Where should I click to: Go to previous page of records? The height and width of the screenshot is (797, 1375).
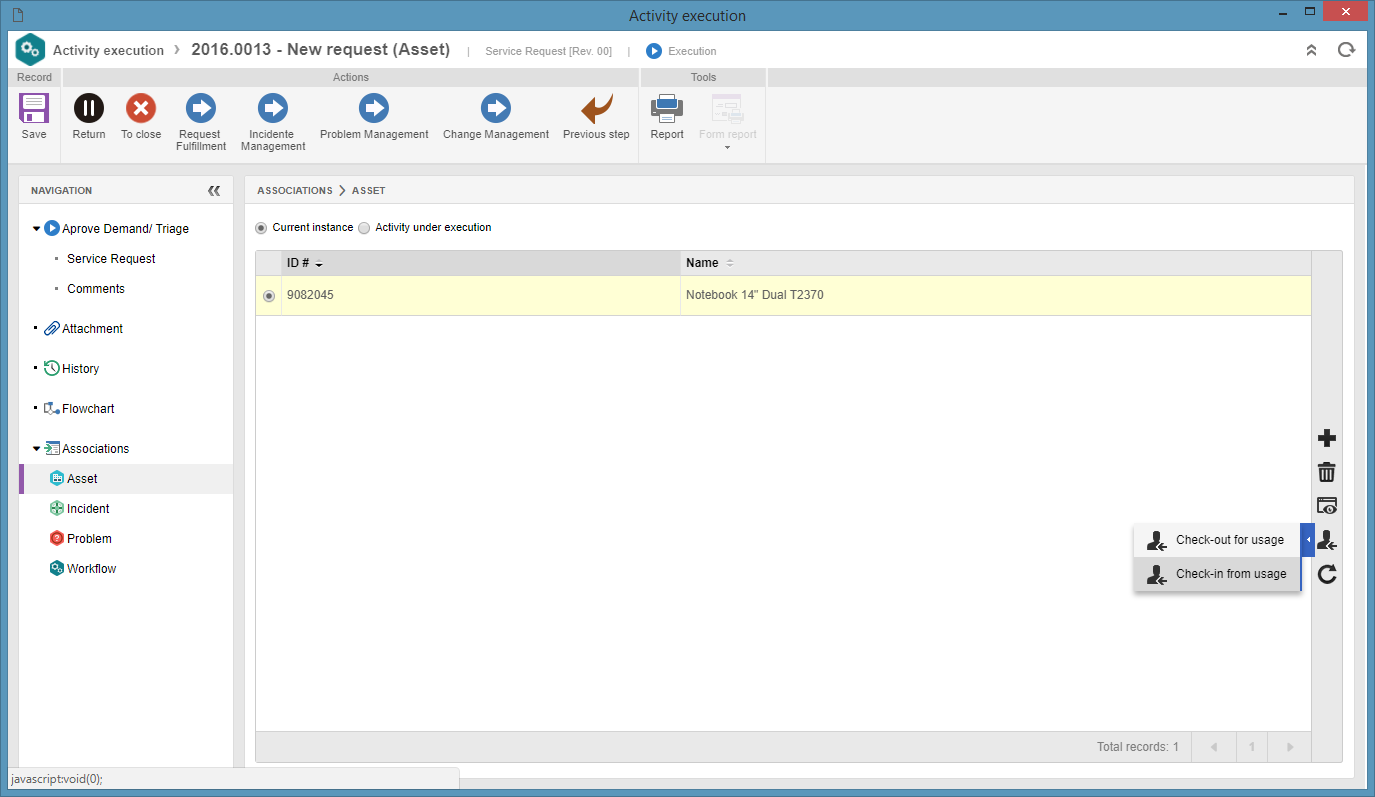(x=1214, y=747)
